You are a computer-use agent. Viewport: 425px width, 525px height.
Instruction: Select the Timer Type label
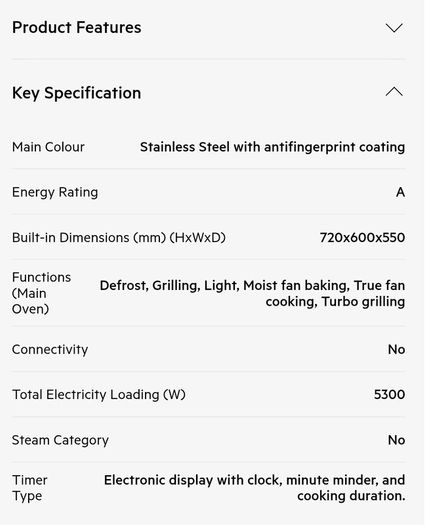click(x=29, y=488)
